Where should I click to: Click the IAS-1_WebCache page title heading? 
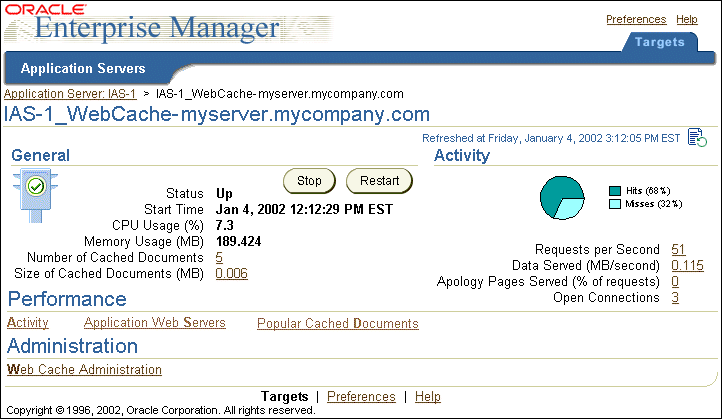217,114
